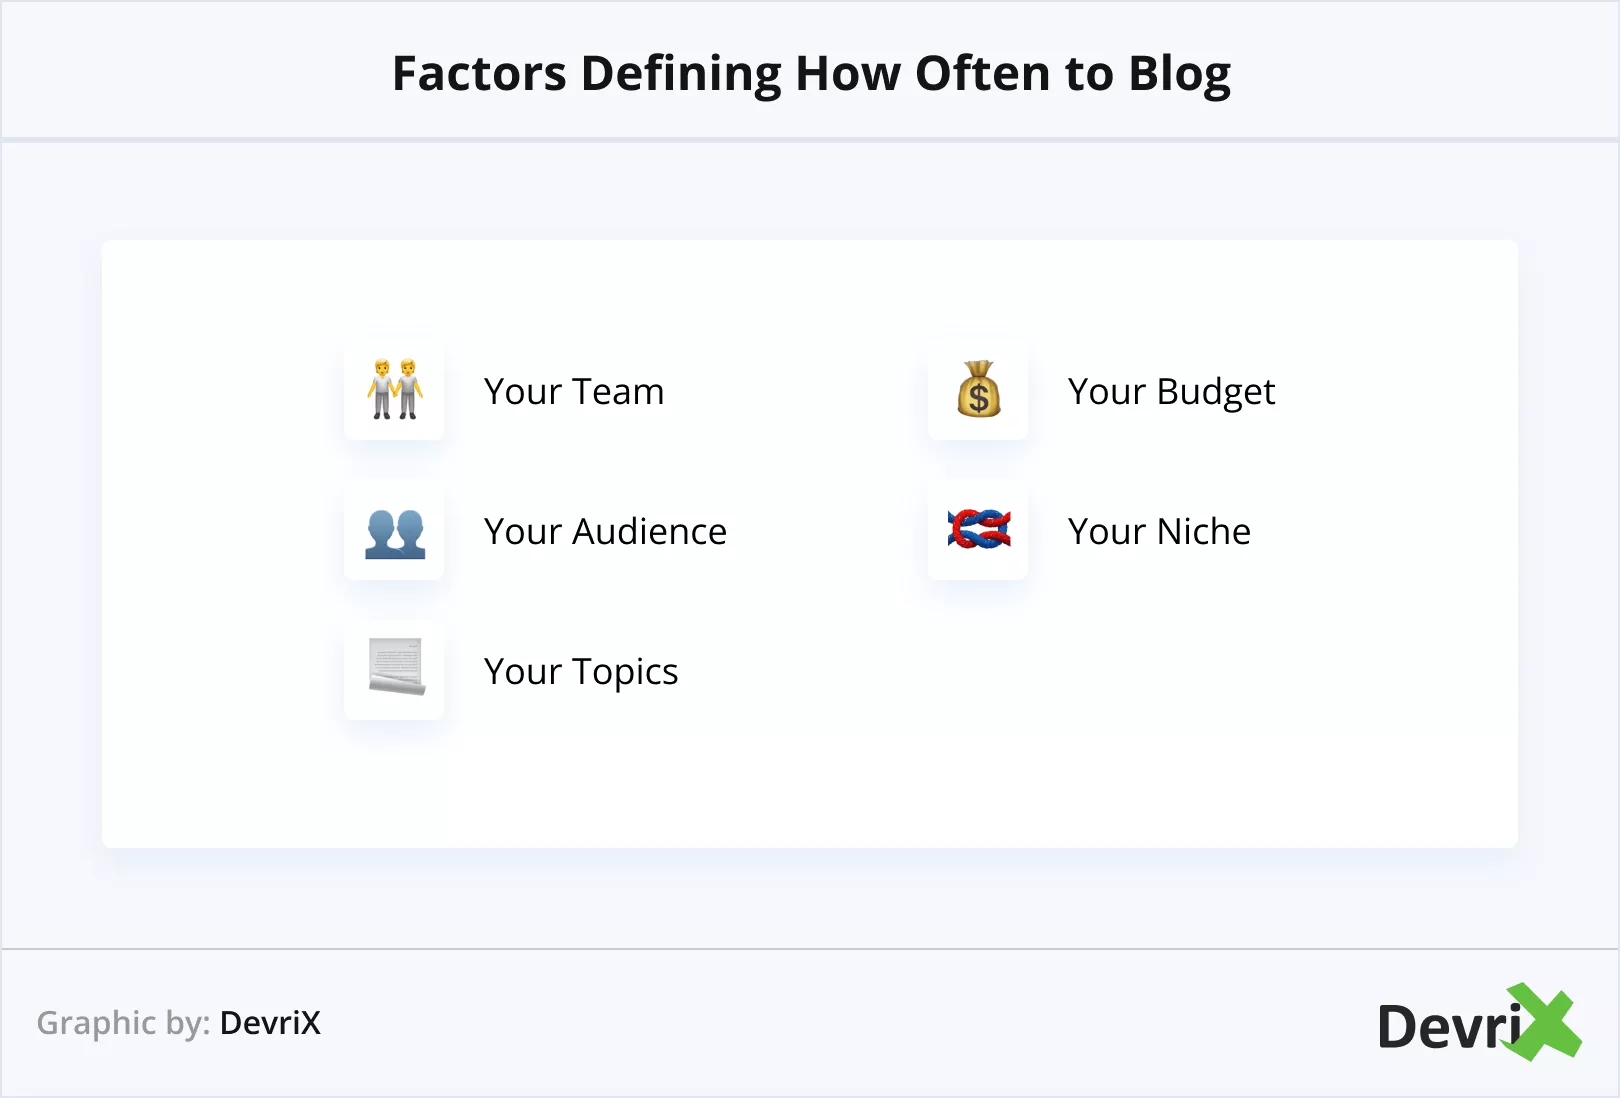Click the black Devri logo wordmark

(1446, 1027)
